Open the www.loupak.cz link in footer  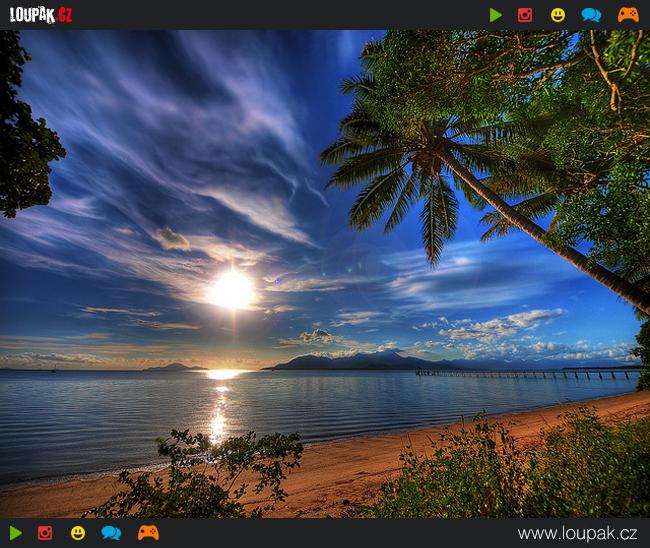pos(577,533)
